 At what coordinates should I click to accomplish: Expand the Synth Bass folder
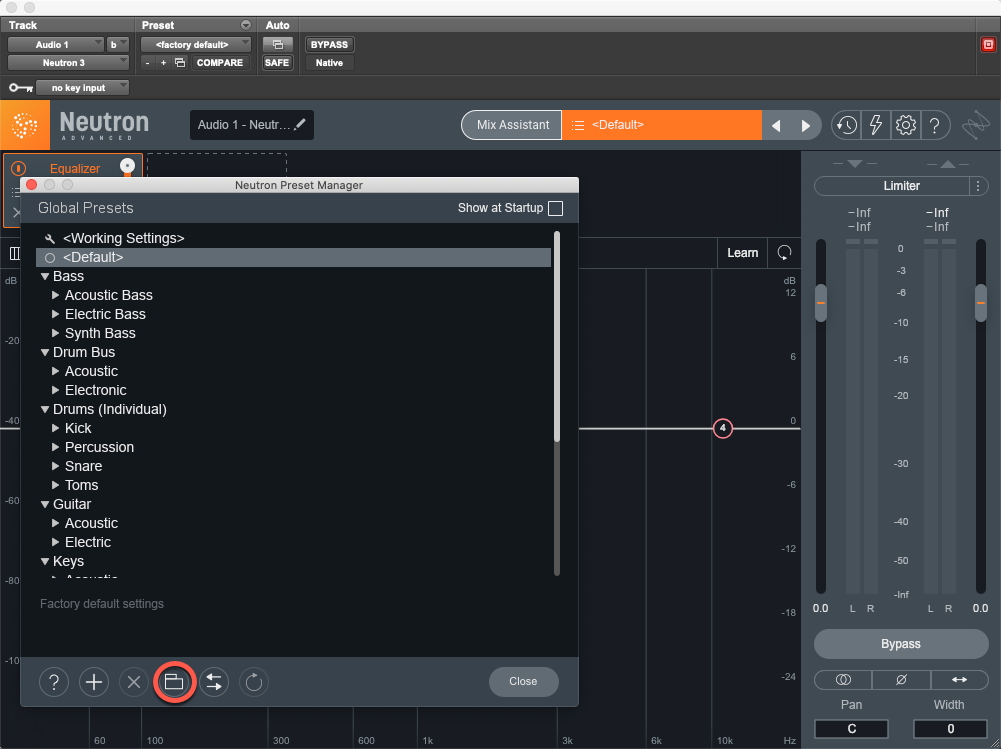[56, 333]
